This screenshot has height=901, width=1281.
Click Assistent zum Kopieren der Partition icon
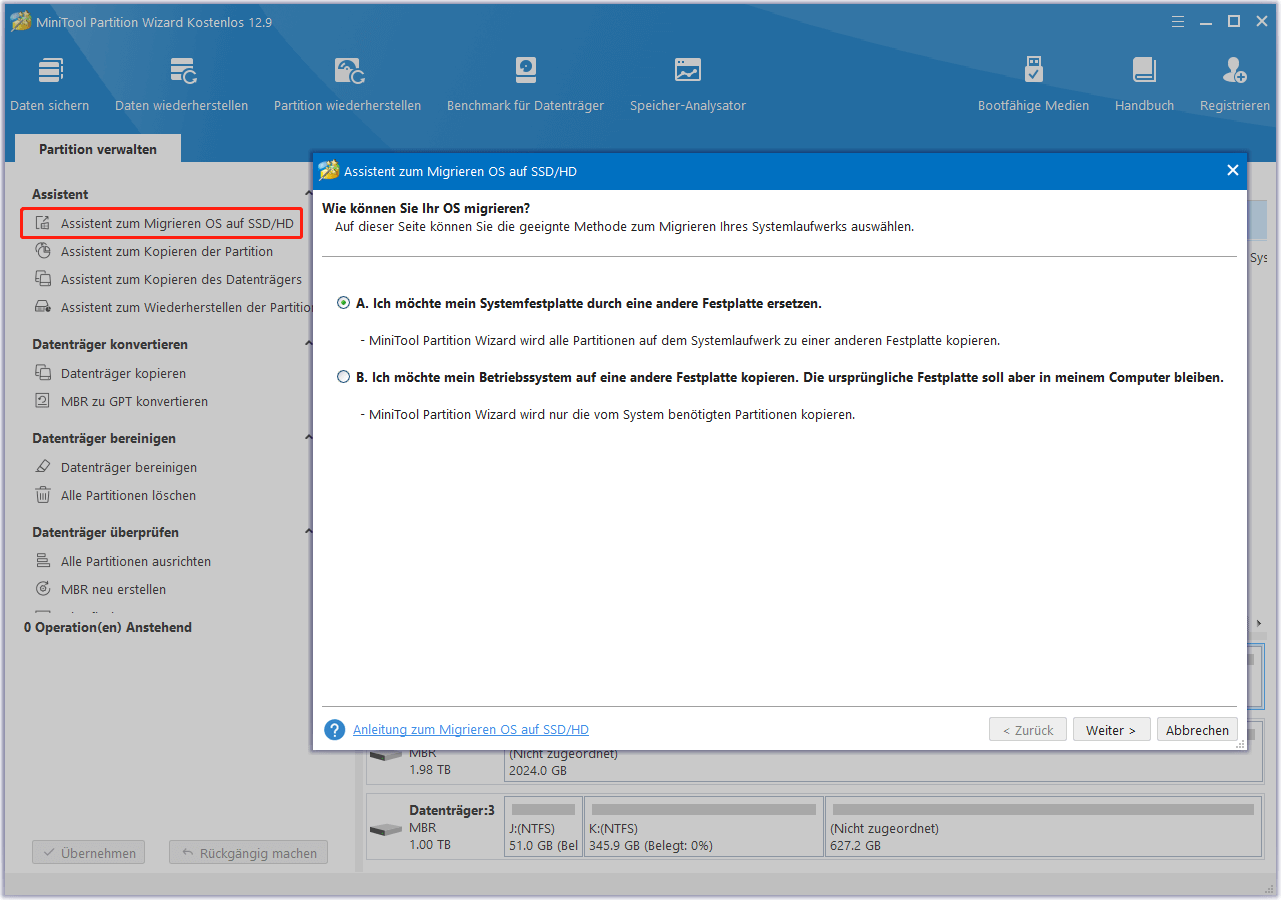[43, 251]
